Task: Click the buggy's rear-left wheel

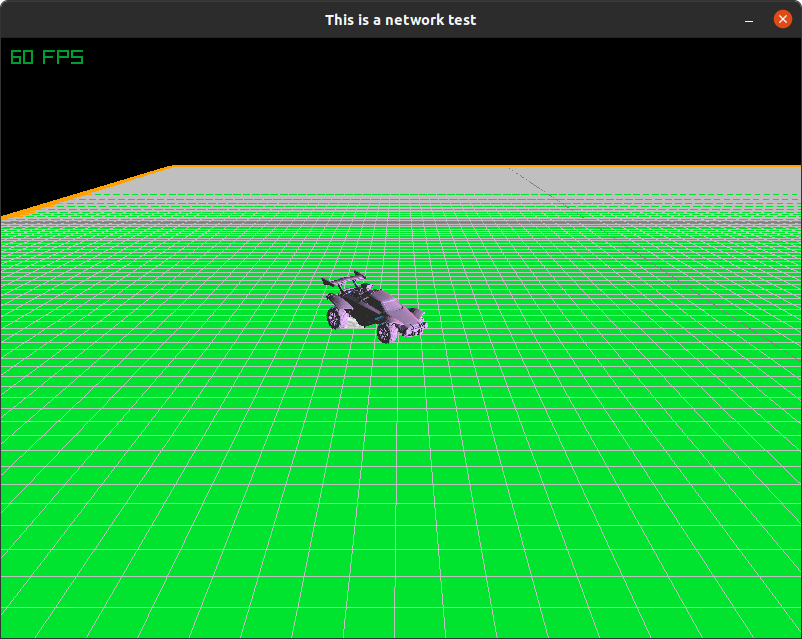Action: pos(334,316)
